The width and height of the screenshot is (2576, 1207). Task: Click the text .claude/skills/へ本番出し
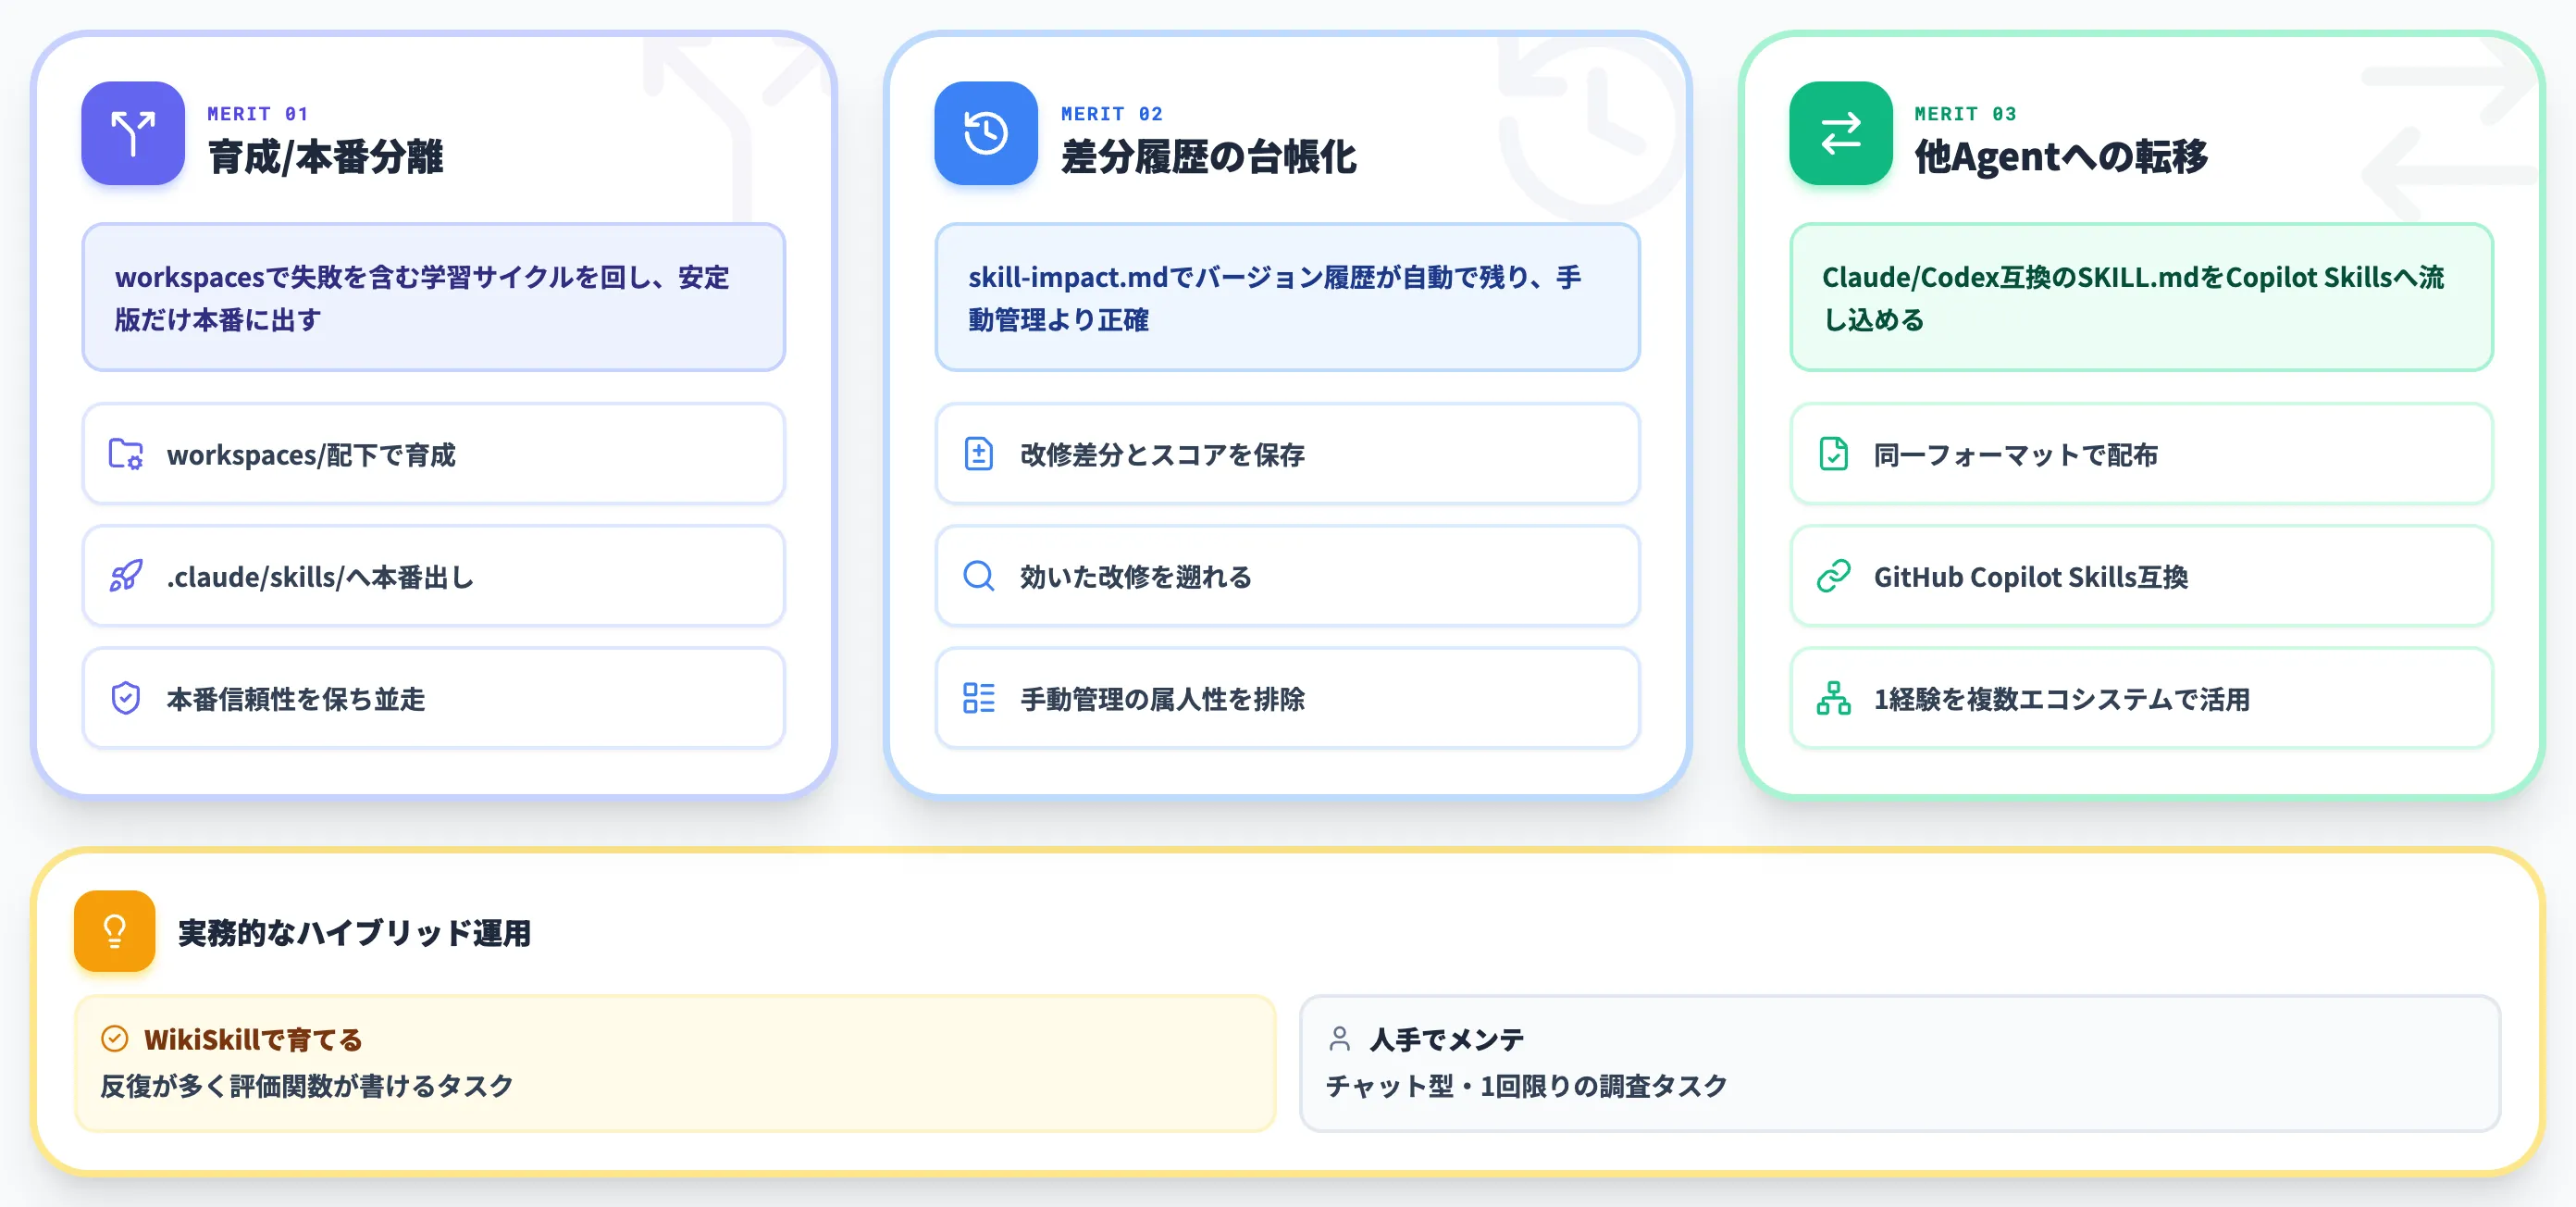320,577
